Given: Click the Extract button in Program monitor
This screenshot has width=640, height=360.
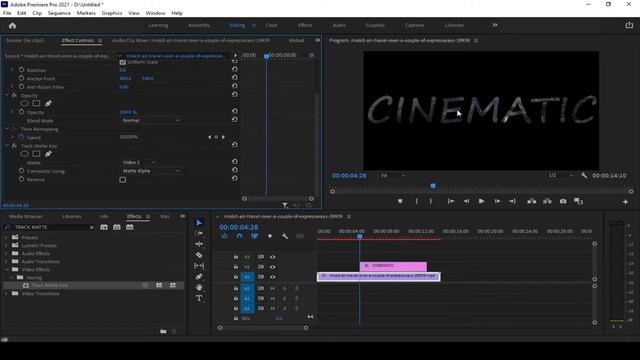Looking at the screenshot, I should pos(547,201).
